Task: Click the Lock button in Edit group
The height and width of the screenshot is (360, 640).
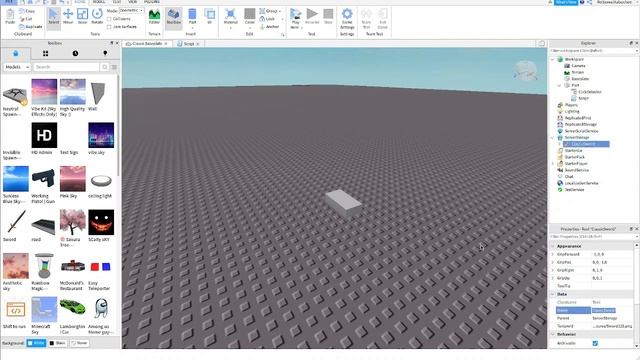Action: pos(268,19)
